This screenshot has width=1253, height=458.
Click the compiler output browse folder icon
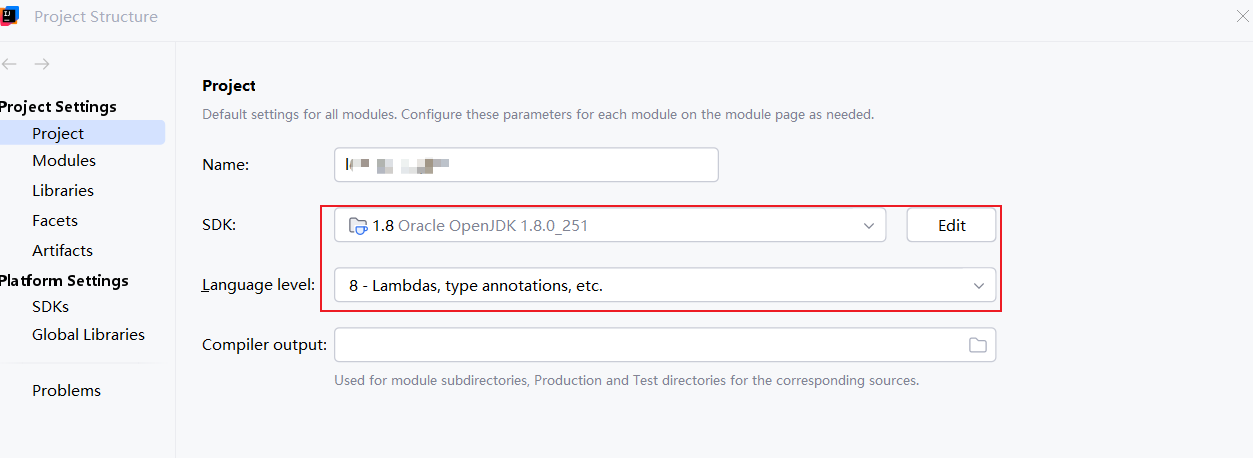(x=977, y=345)
